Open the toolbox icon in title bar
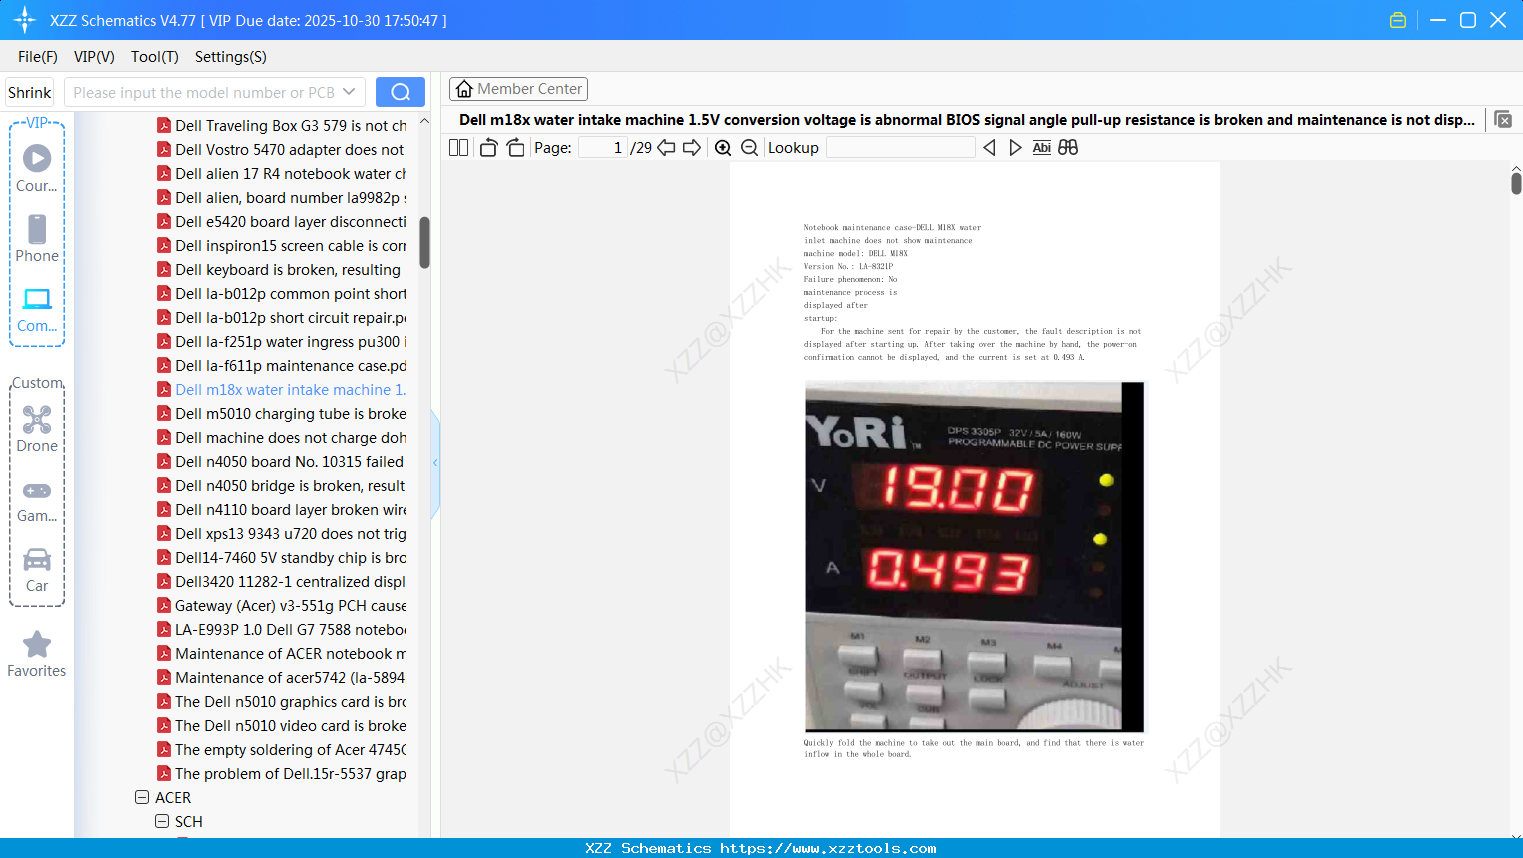The width and height of the screenshot is (1523, 858). point(1398,20)
